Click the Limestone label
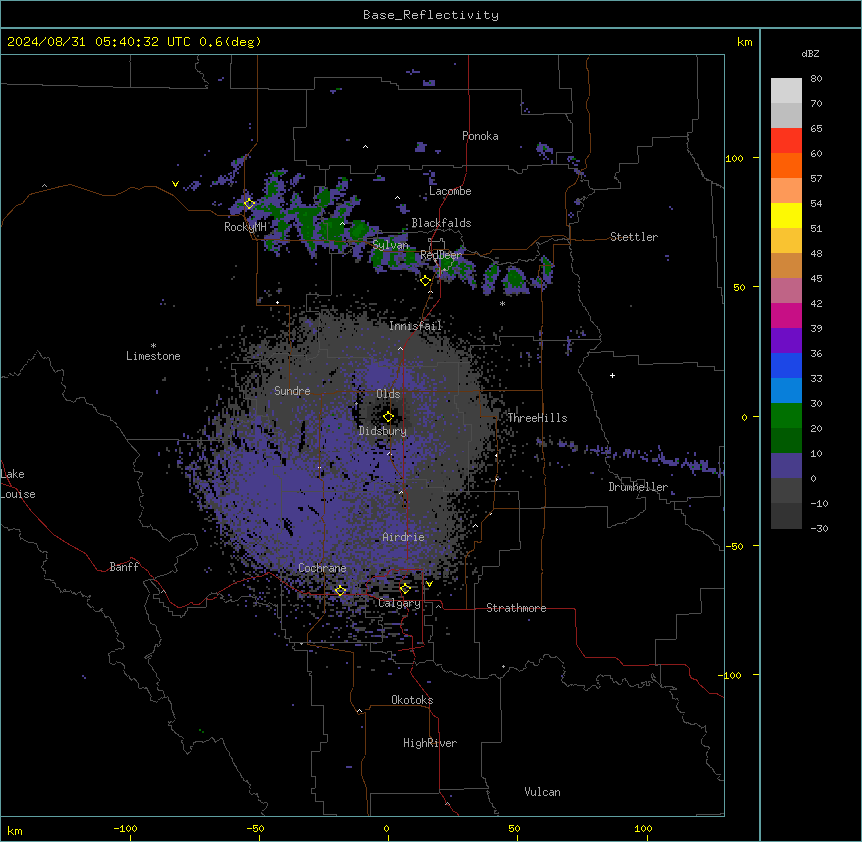Screen dimensions: 862x842 tap(153, 356)
